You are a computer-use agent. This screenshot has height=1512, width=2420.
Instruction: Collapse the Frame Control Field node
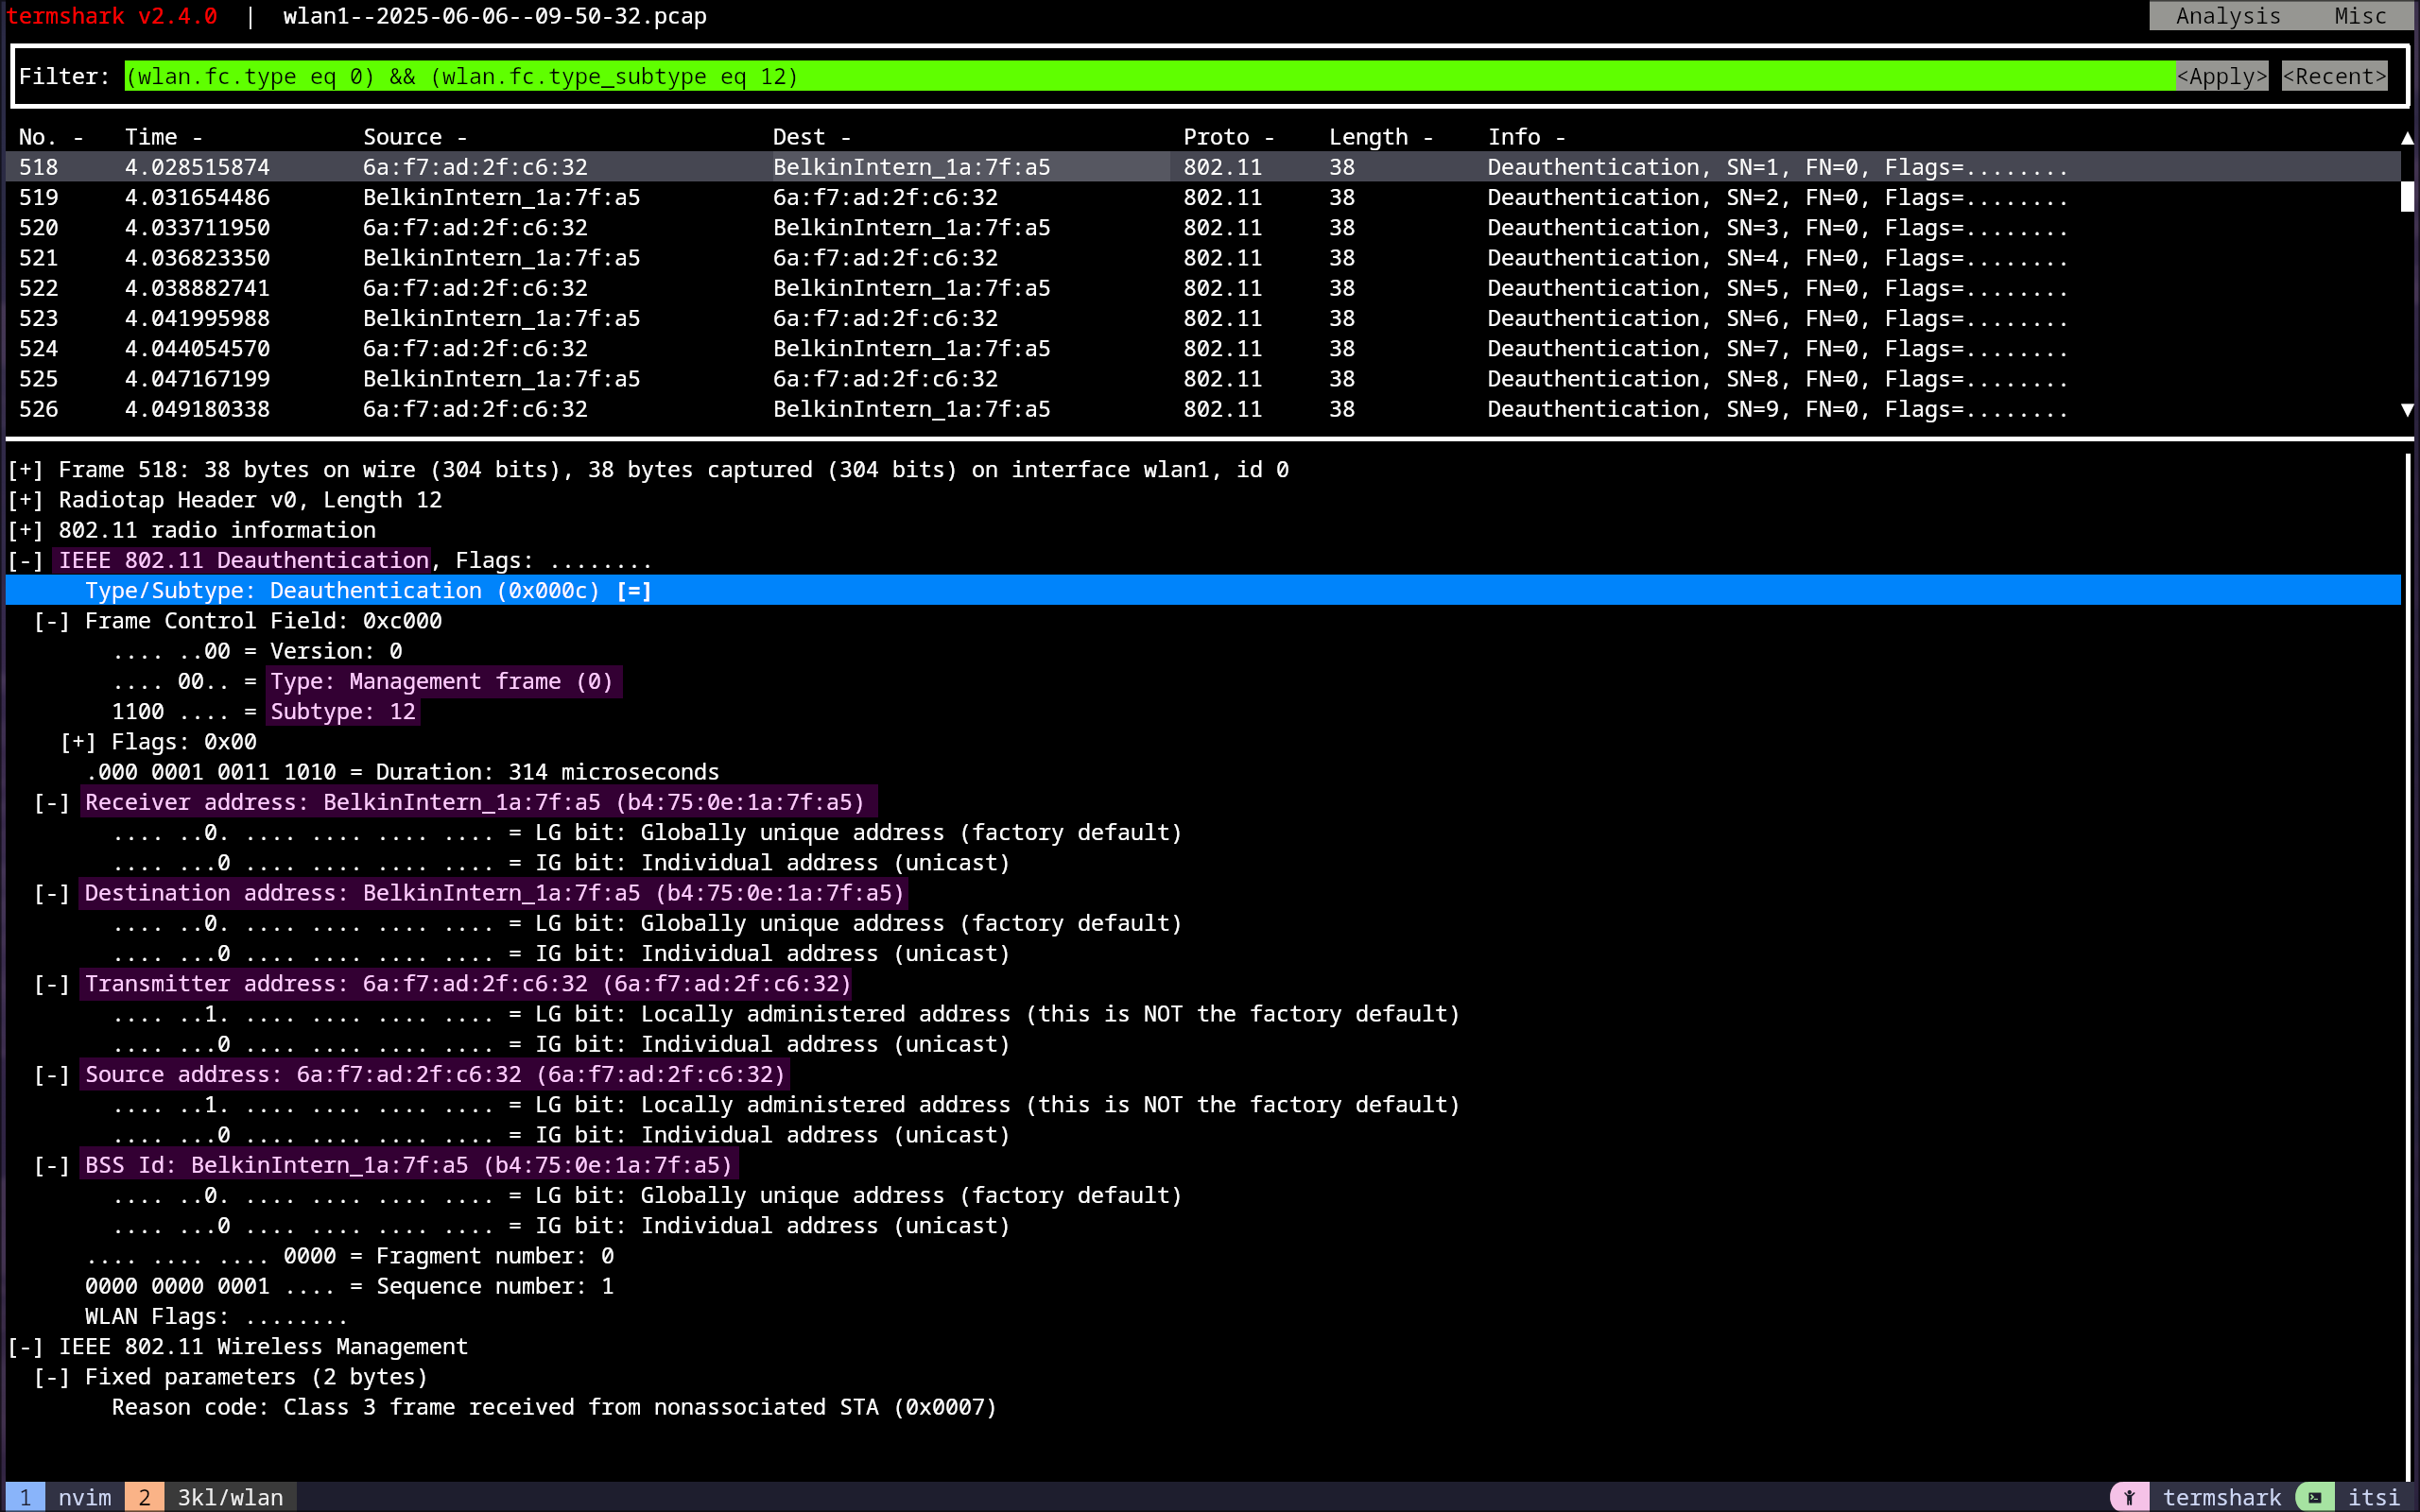[52, 621]
